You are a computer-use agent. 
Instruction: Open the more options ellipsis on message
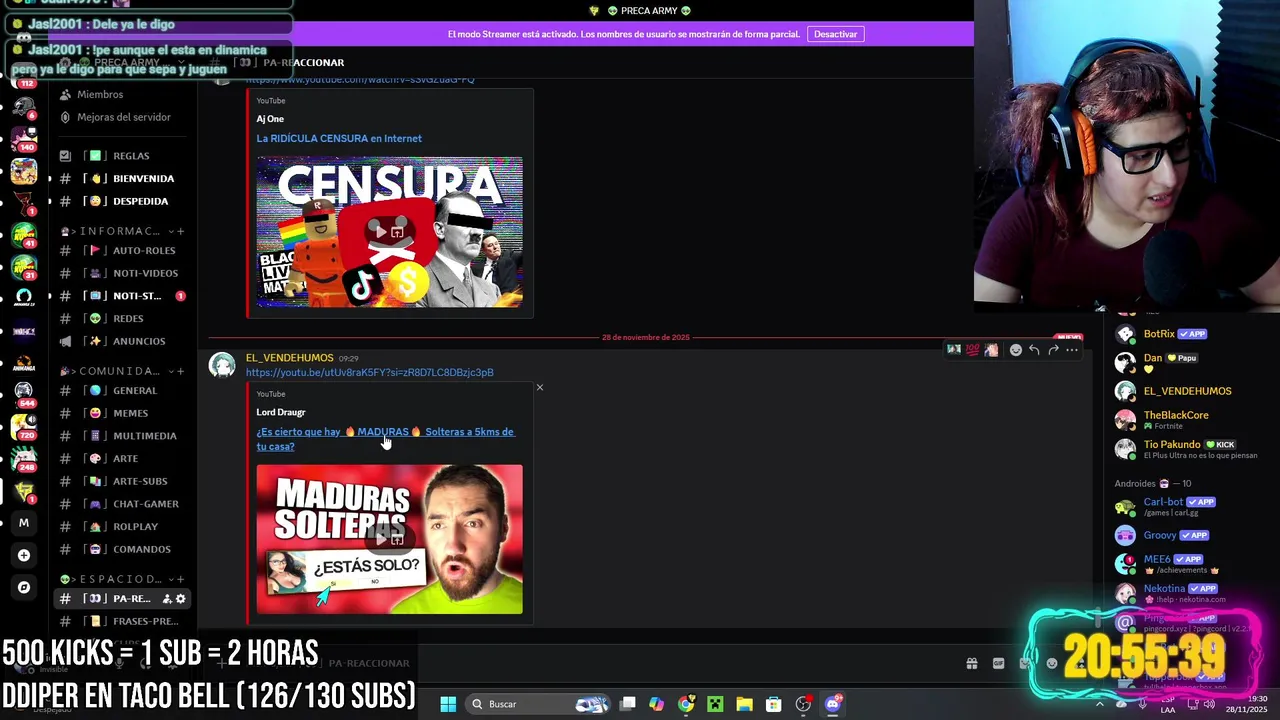tap(1072, 350)
